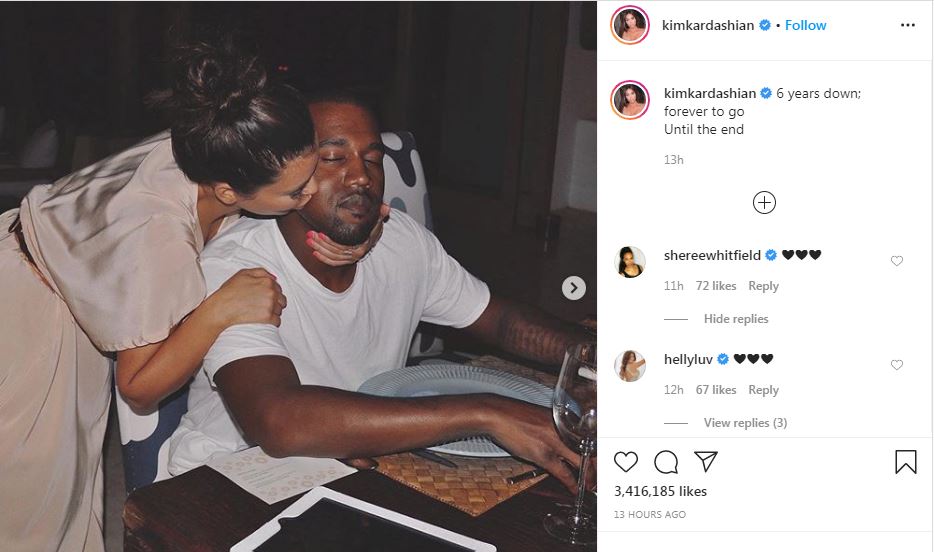The height and width of the screenshot is (552, 934).
Task: Open hellyluv's profile from the username
Action: 688,359
